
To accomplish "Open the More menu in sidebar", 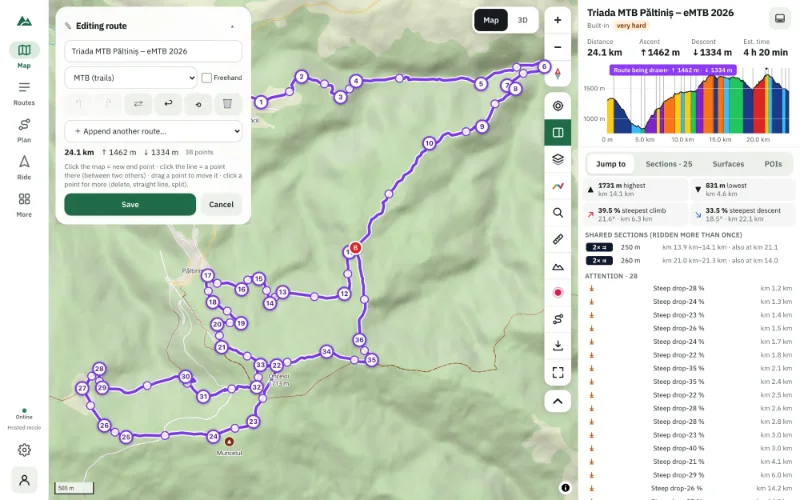I will point(24,205).
